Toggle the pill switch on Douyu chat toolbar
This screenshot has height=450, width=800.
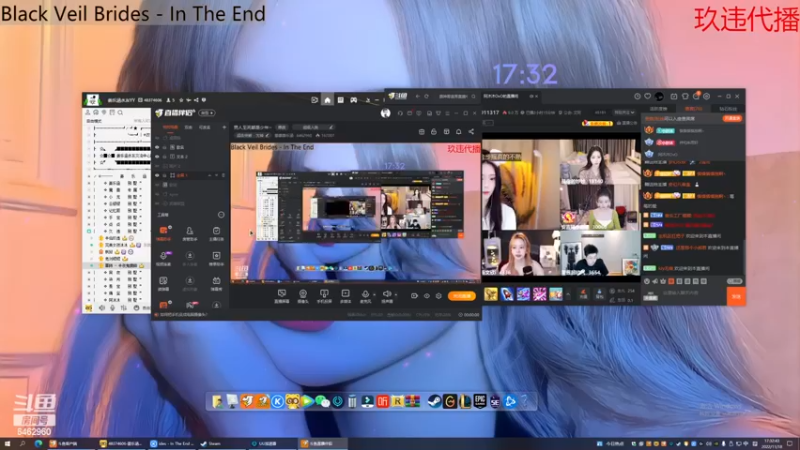coord(734,281)
